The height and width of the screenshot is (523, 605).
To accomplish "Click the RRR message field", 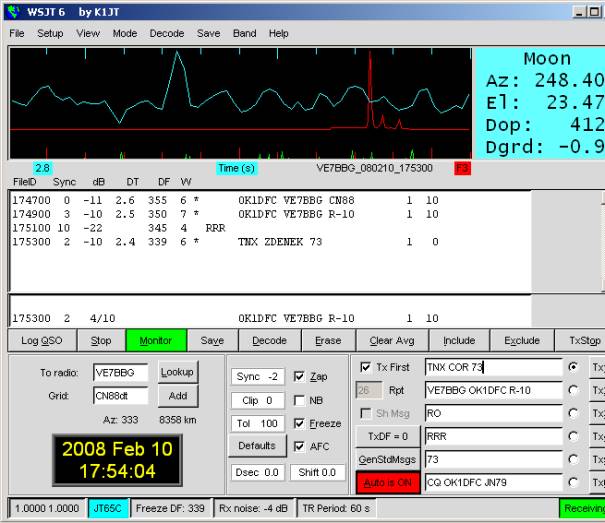I will 493,437.
